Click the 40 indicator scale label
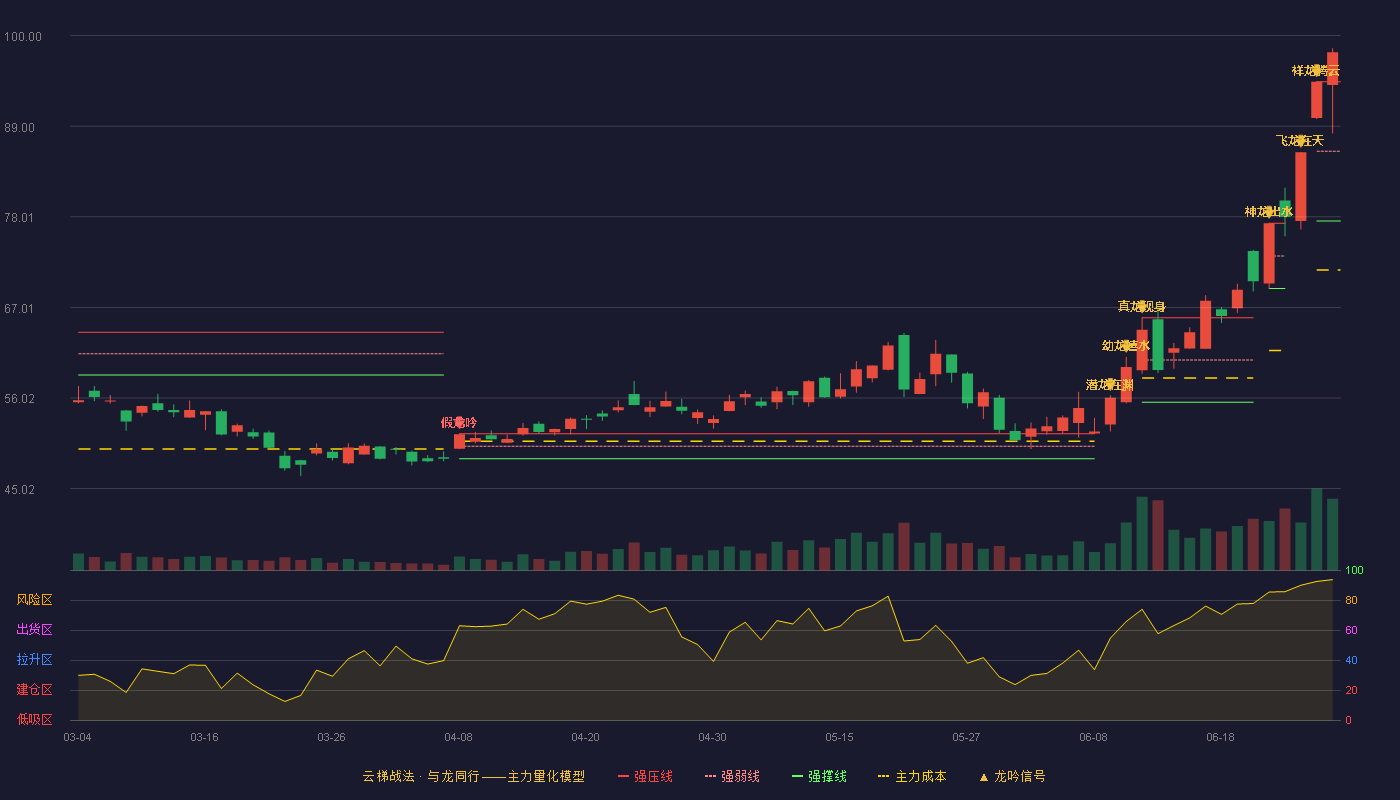This screenshot has width=1400, height=800. tap(1351, 661)
